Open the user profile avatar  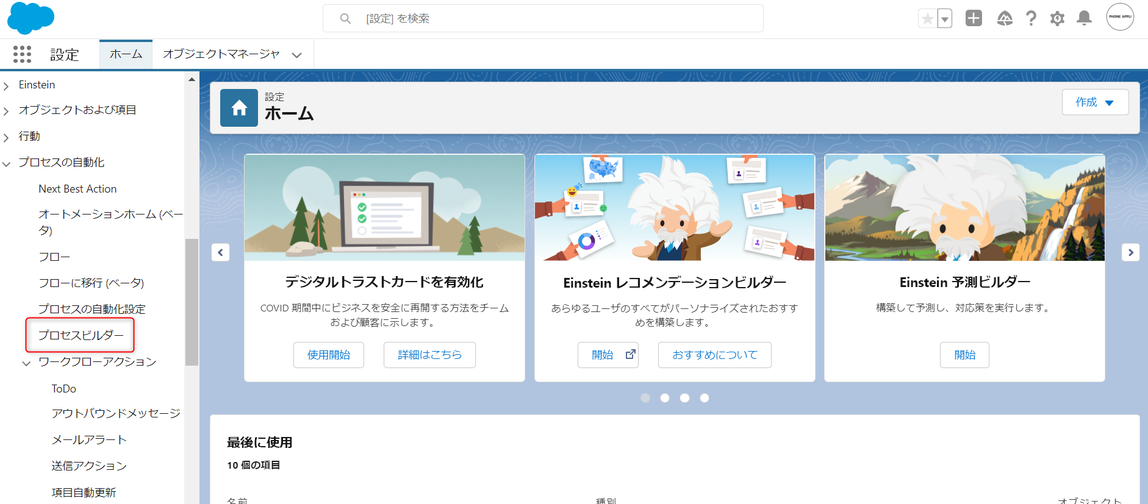1120,18
